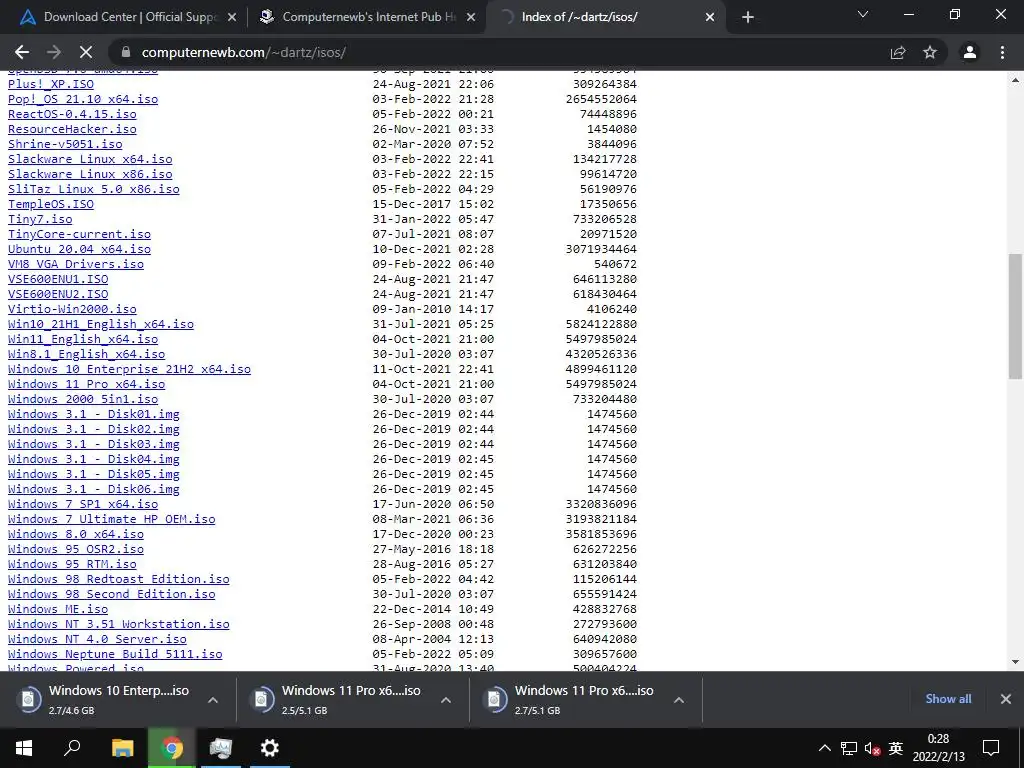Image resolution: width=1024 pixels, height=768 pixels.
Task: Open a new tab with the plus button
Action: [x=748, y=17]
